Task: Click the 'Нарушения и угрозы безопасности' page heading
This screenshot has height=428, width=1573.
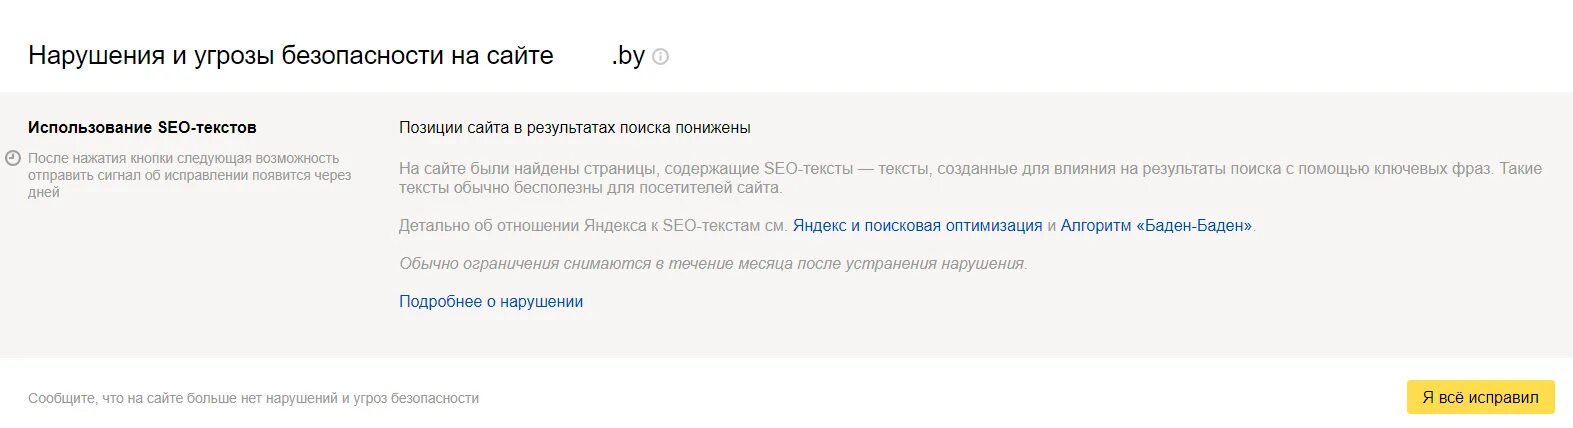Action: (290, 56)
